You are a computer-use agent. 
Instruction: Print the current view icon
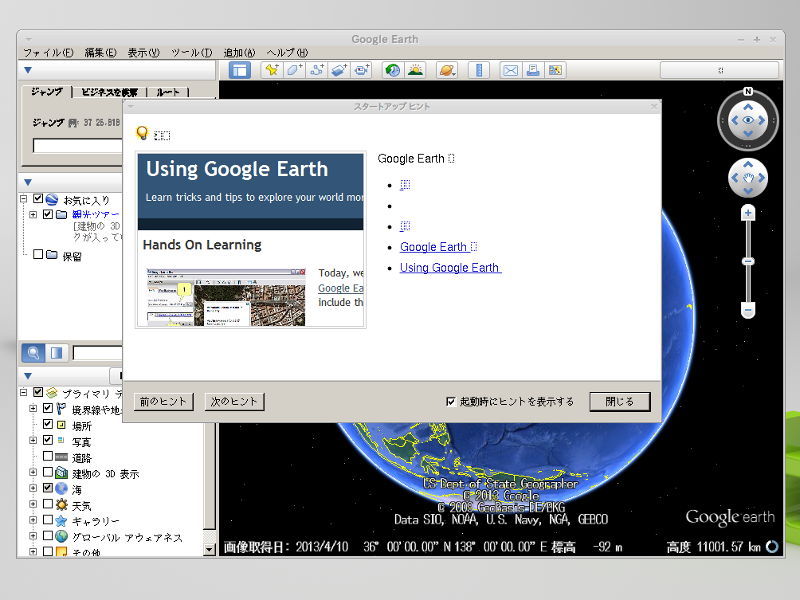click(x=533, y=70)
